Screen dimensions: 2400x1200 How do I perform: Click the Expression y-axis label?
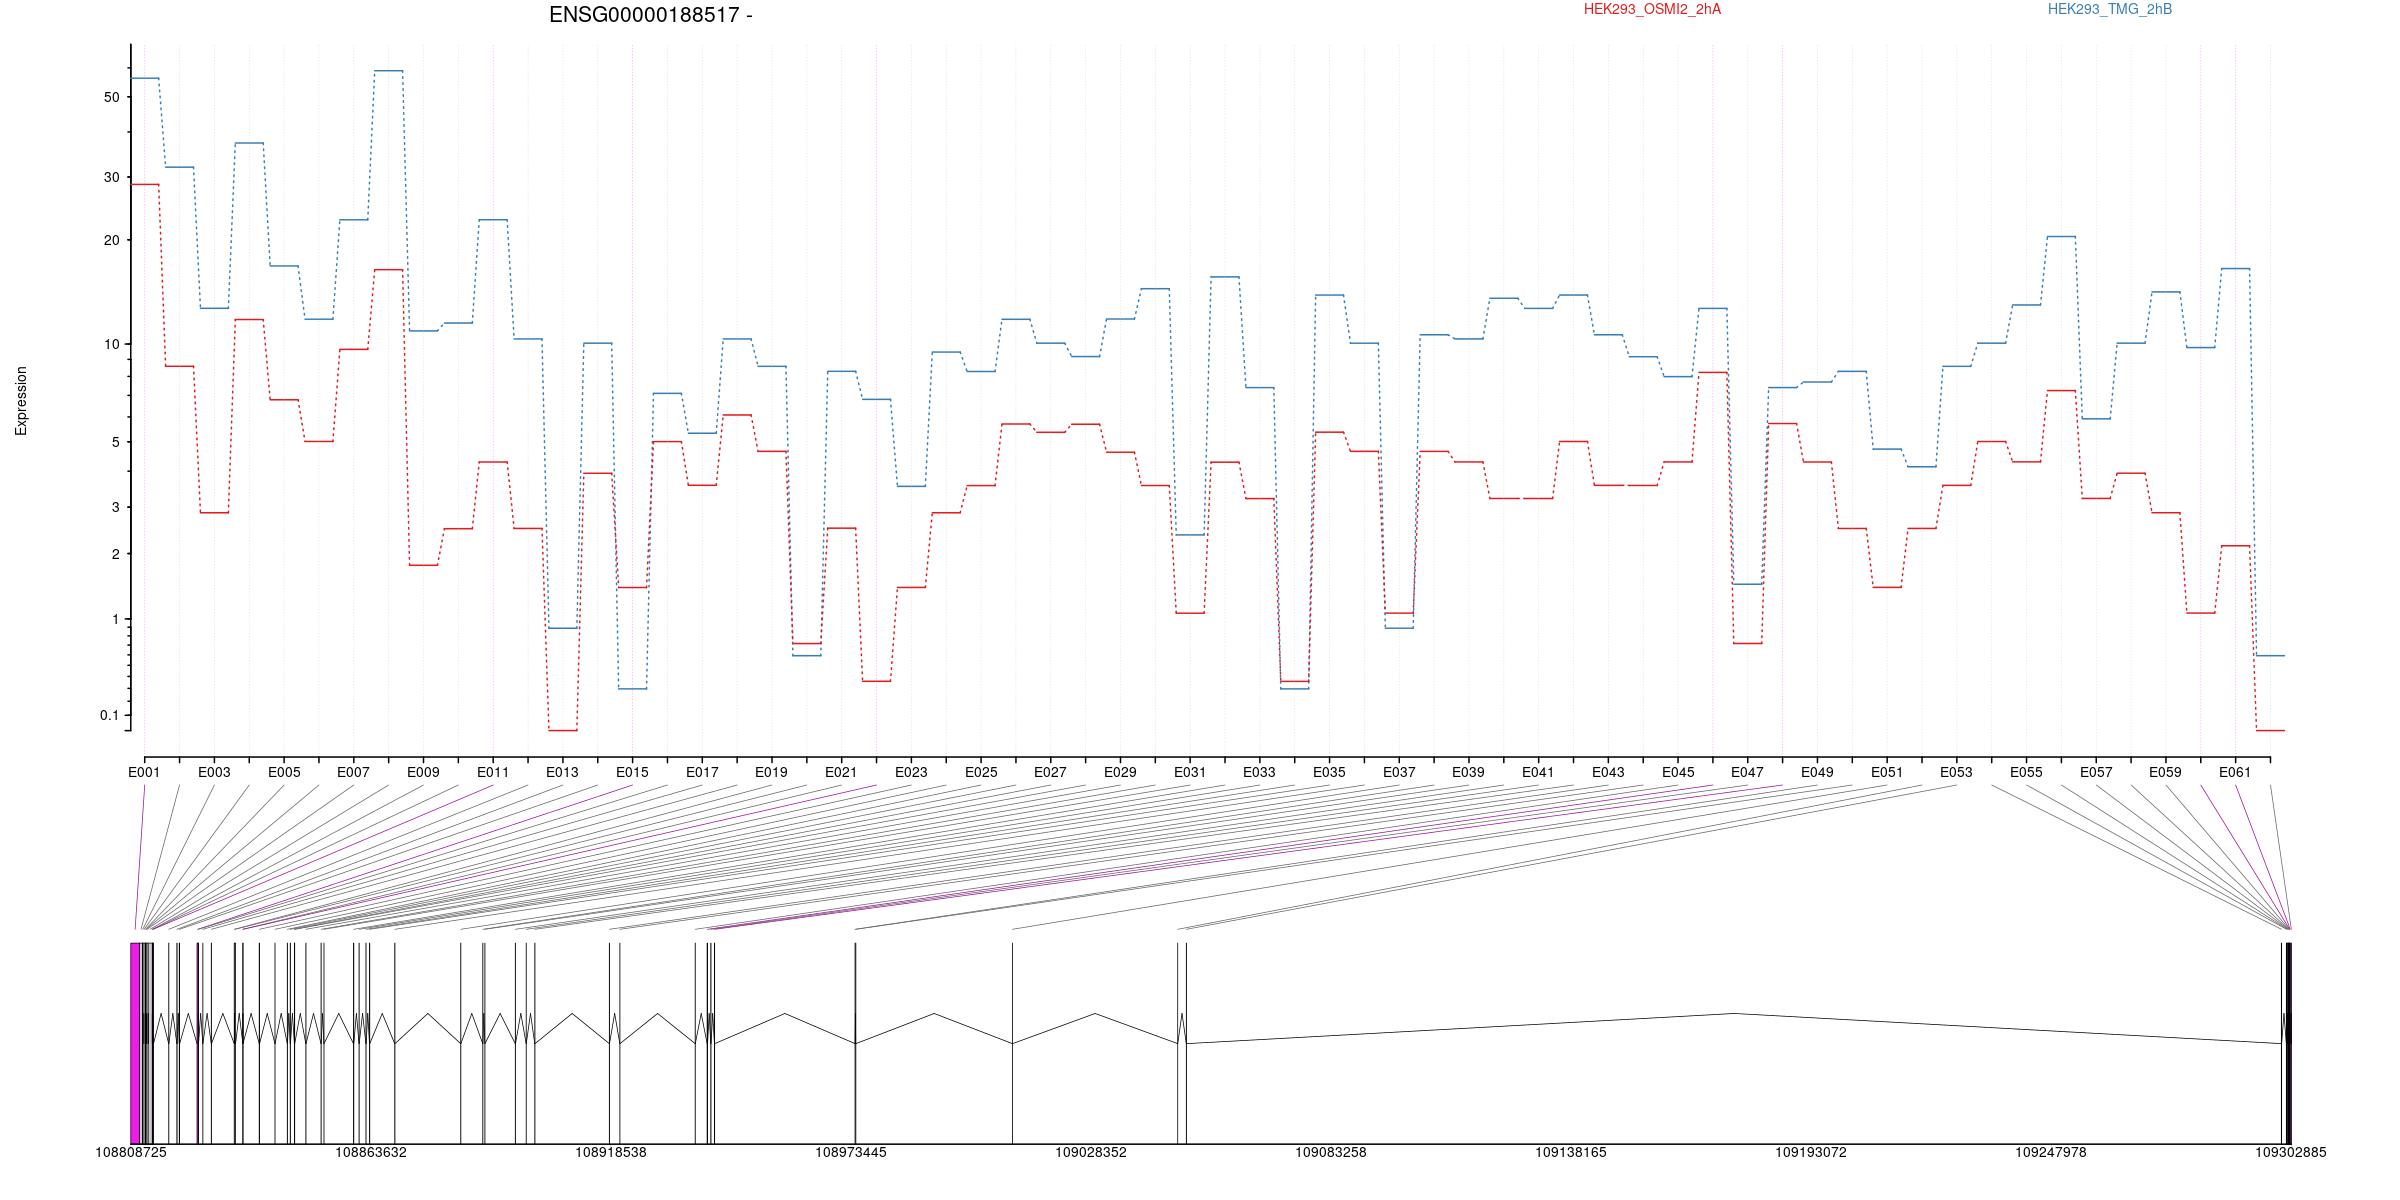pyautogui.click(x=21, y=401)
